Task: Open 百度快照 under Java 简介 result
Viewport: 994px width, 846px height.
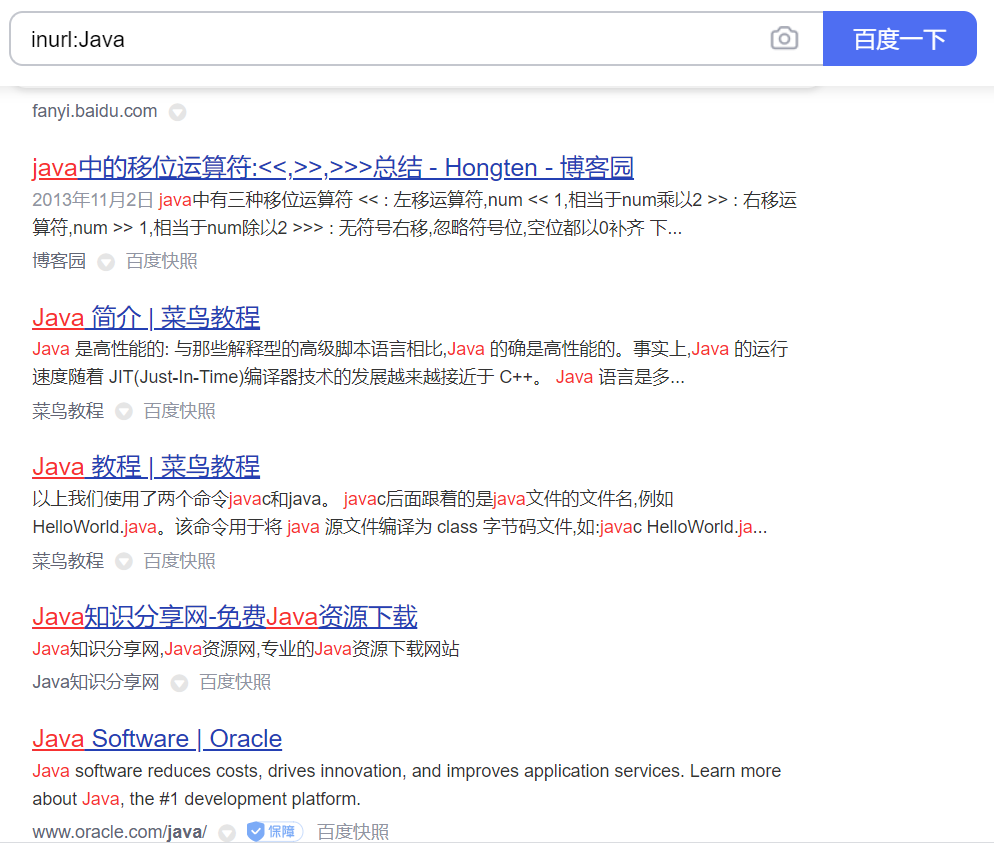Action: tap(179, 411)
